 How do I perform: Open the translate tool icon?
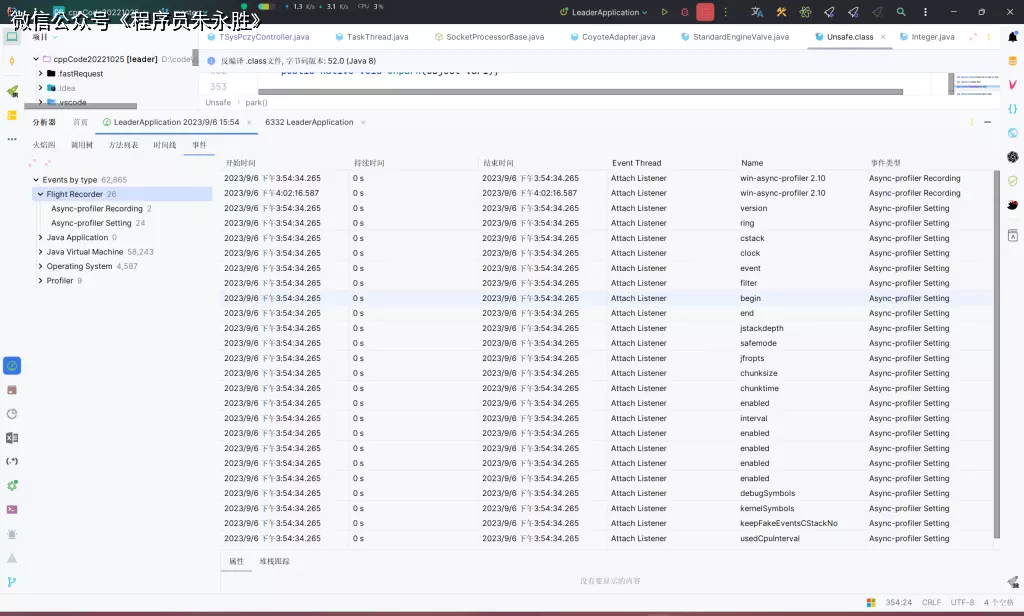[x=756, y=12]
